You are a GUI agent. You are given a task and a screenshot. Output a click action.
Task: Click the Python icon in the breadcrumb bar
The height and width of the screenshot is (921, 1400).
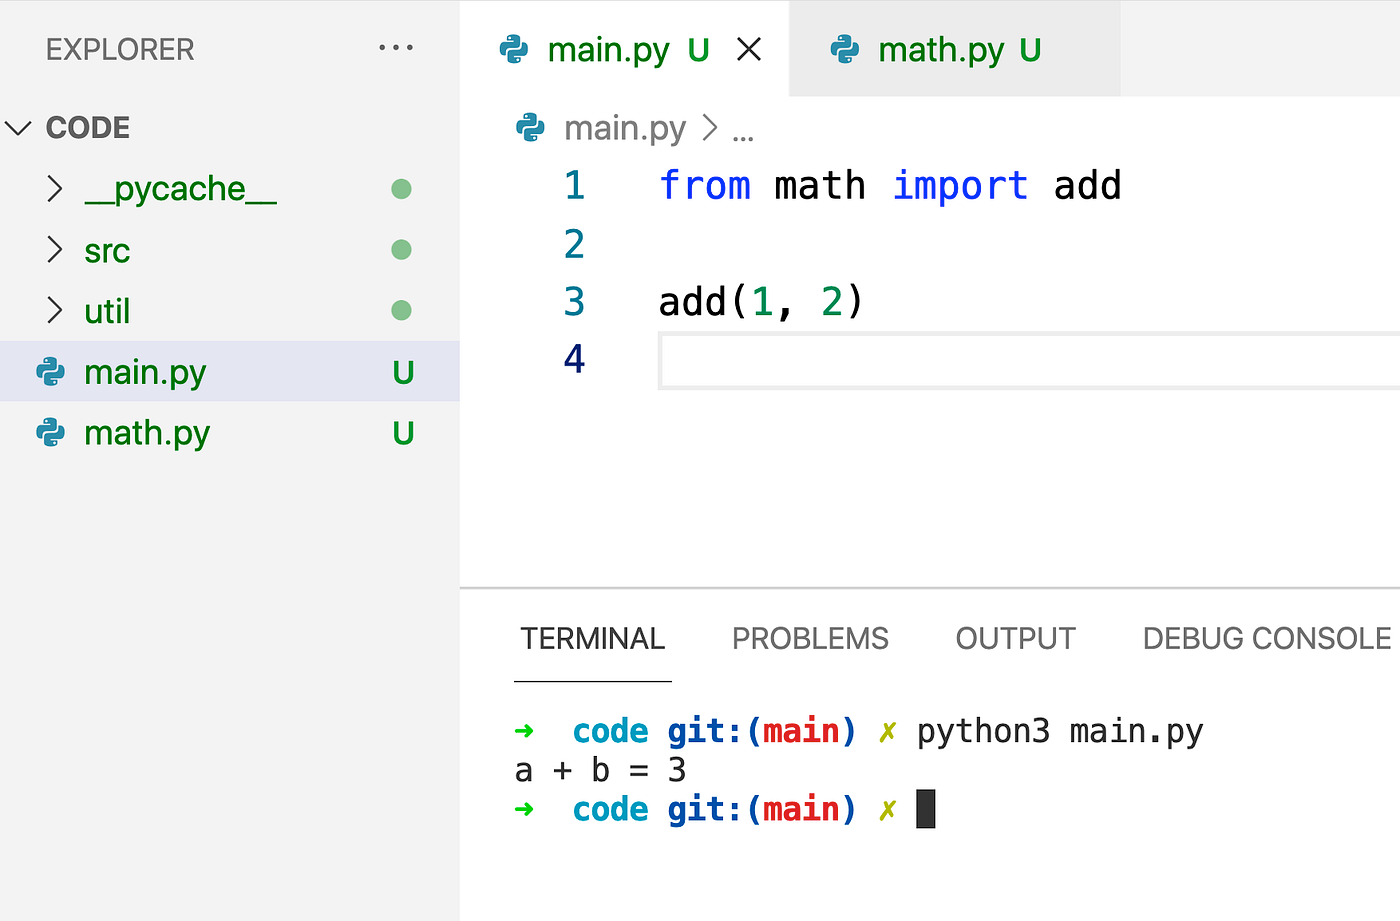pyautogui.click(x=529, y=128)
